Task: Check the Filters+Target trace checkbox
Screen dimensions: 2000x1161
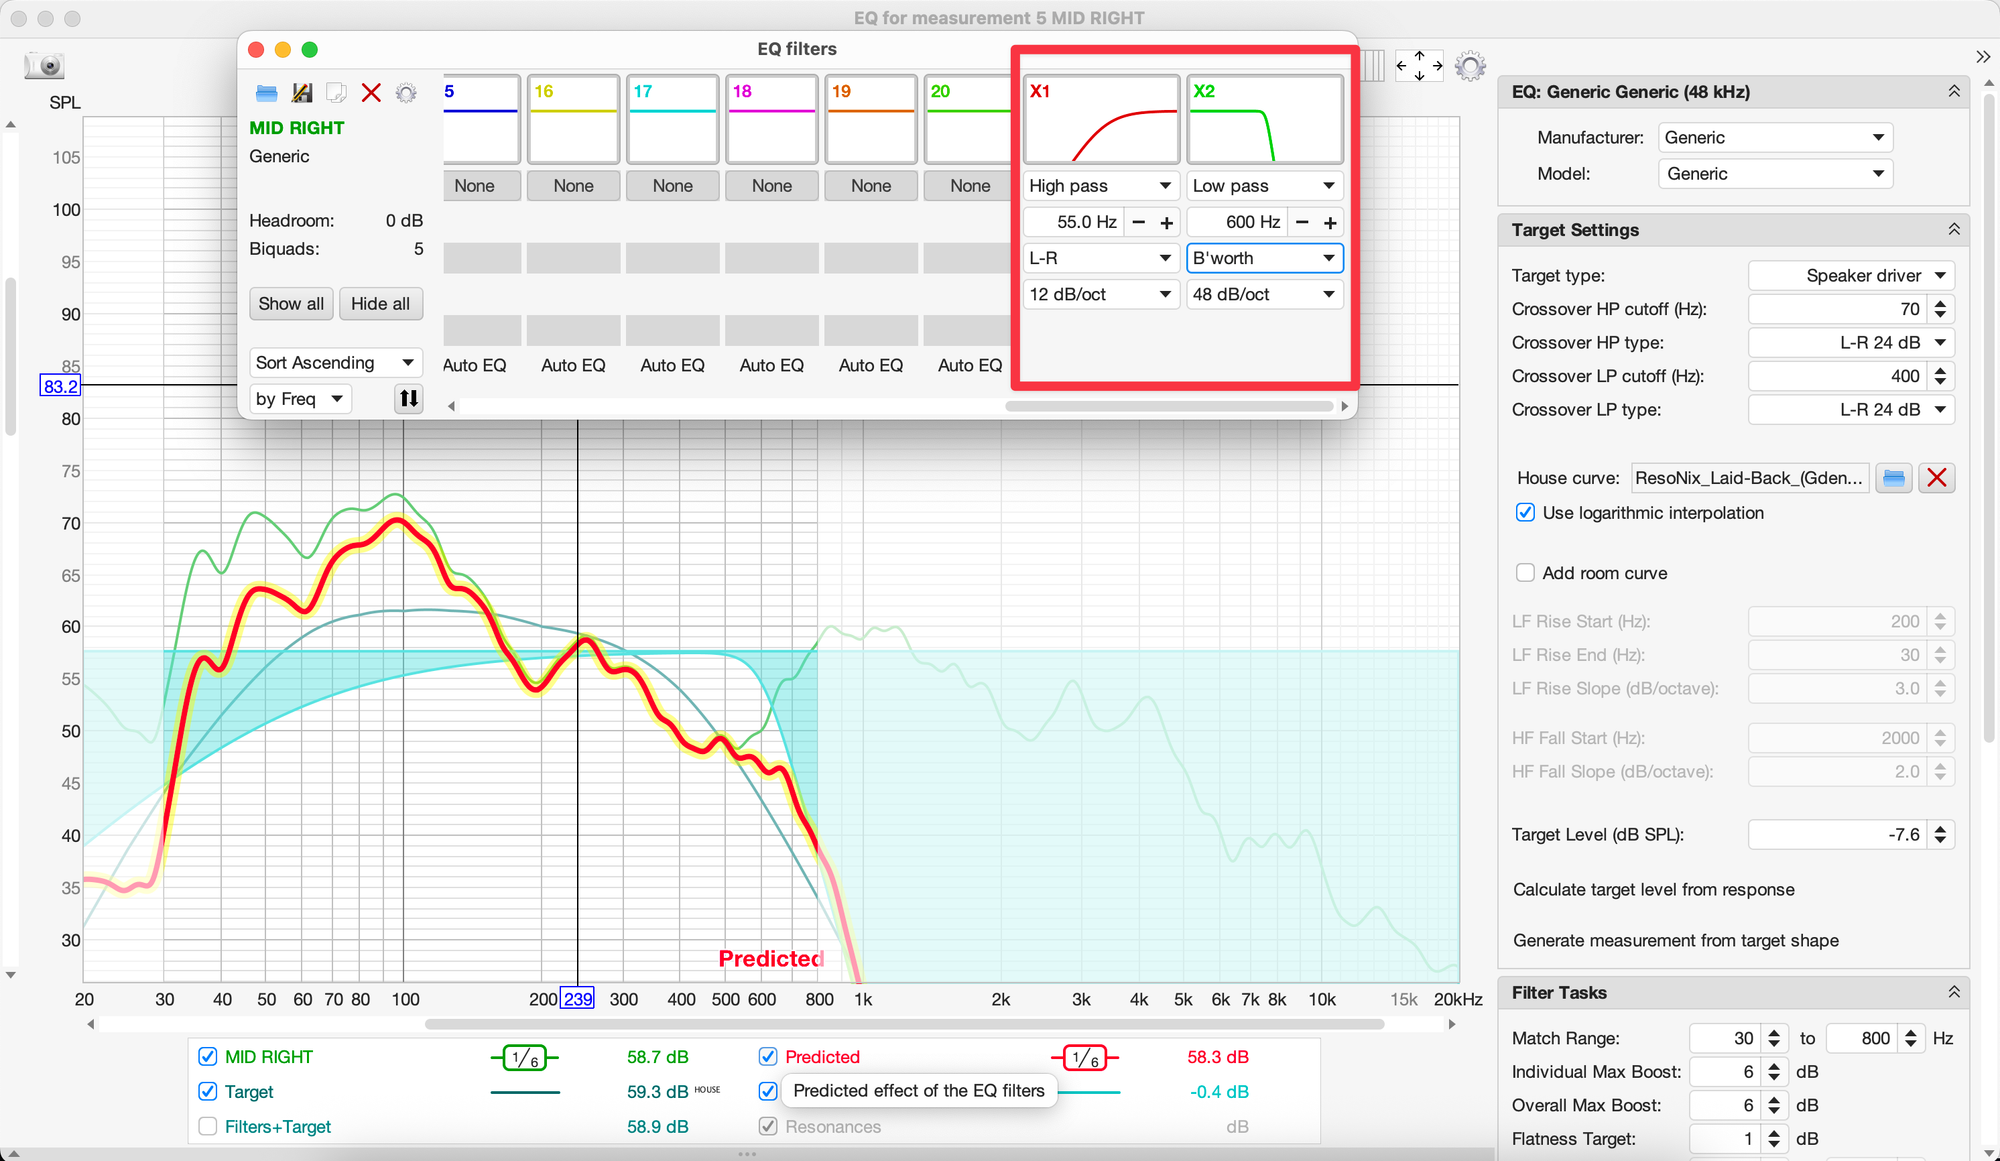Action: 208,1127
